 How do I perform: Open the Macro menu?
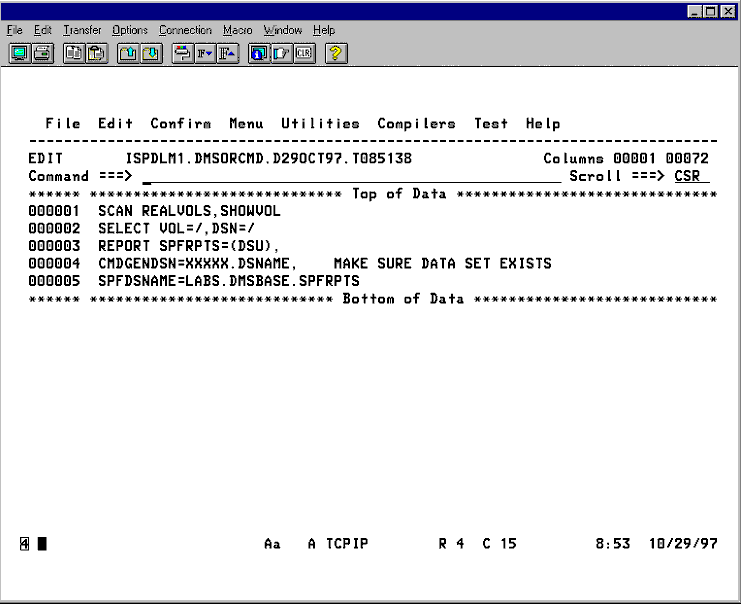[237, 30]
